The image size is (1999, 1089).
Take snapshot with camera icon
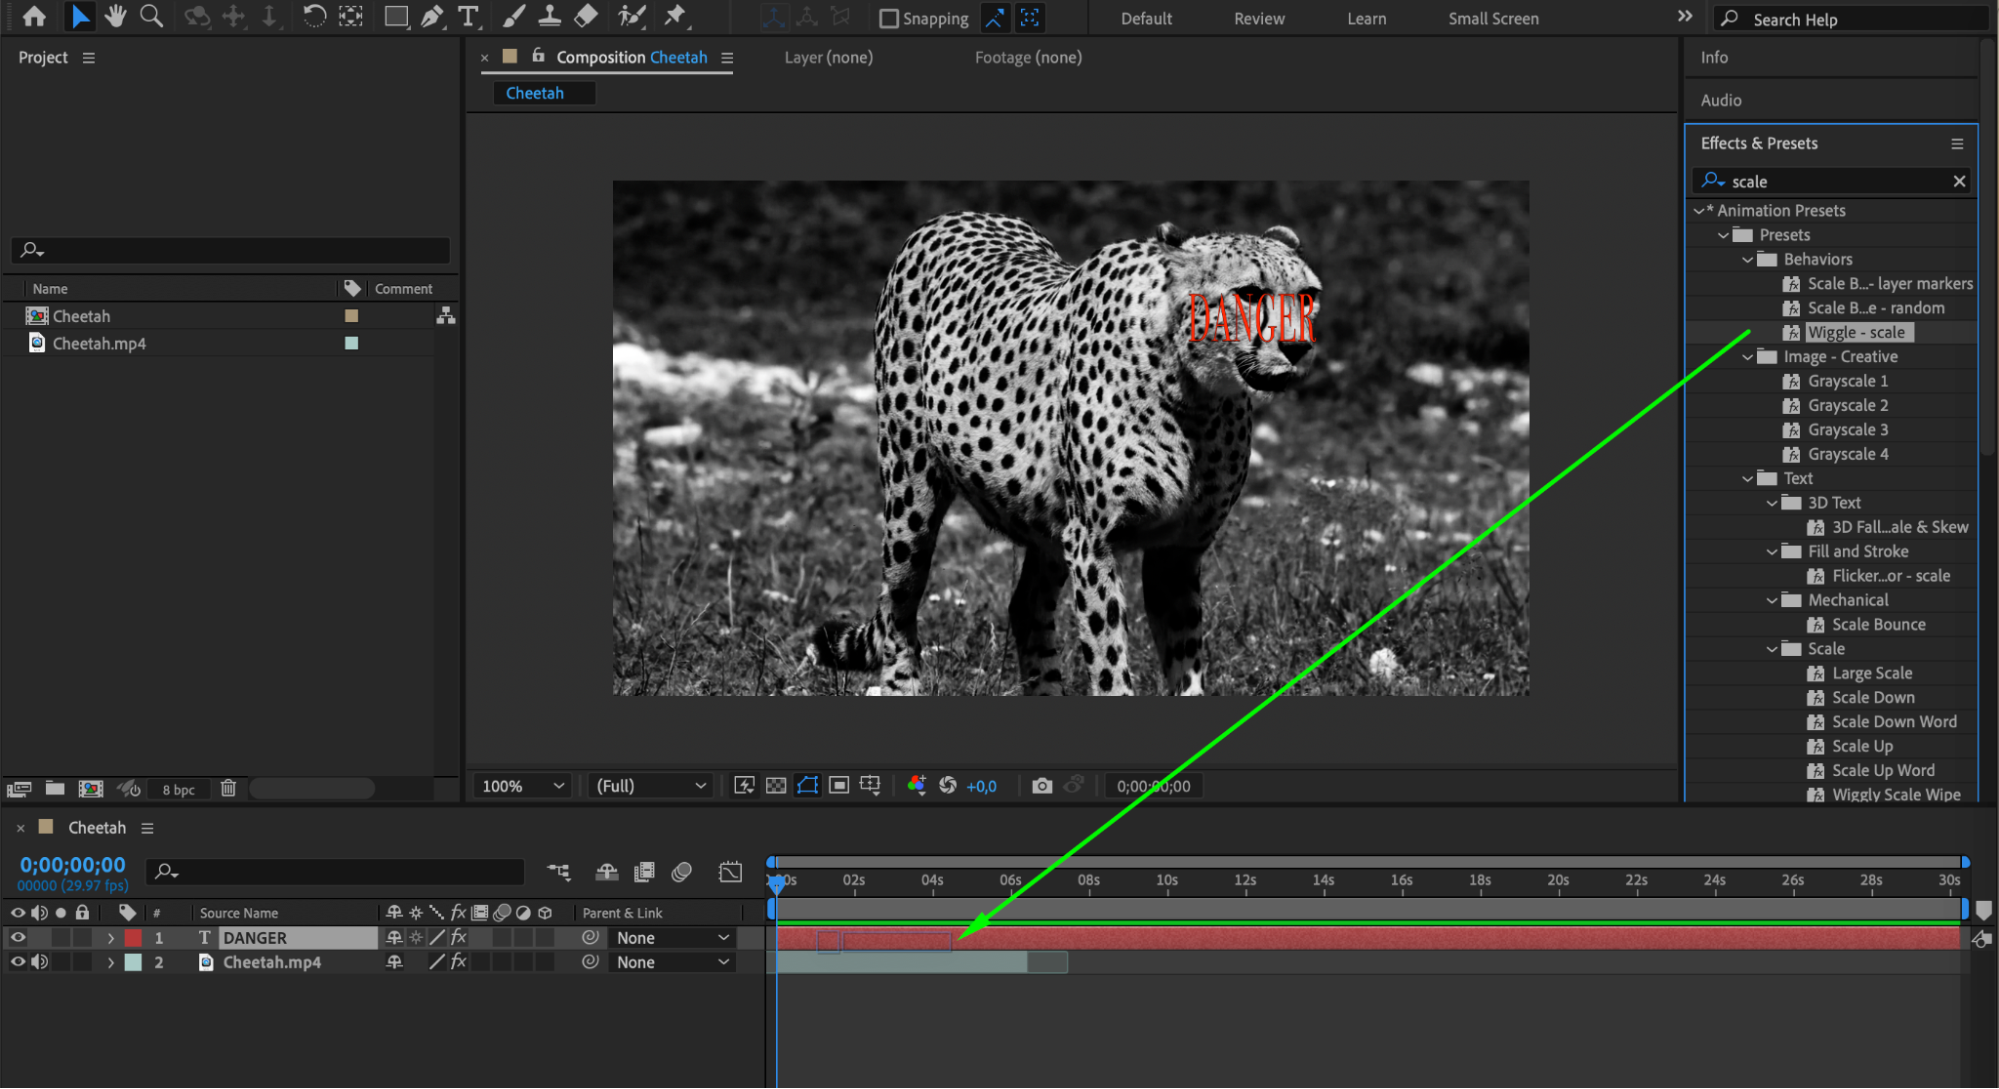click(1042, 786)
